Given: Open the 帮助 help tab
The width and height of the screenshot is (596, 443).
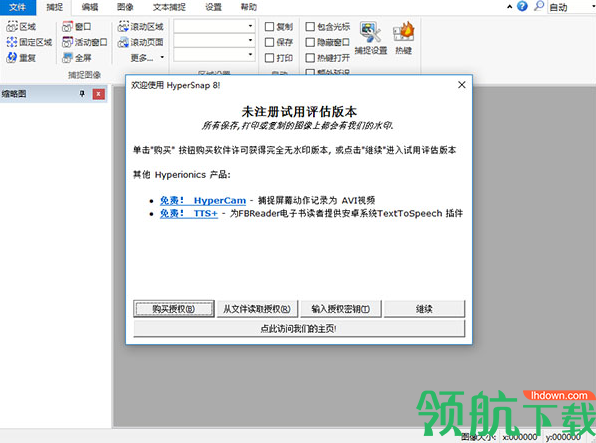Looking at the screenshot, I should pos(249,7).
